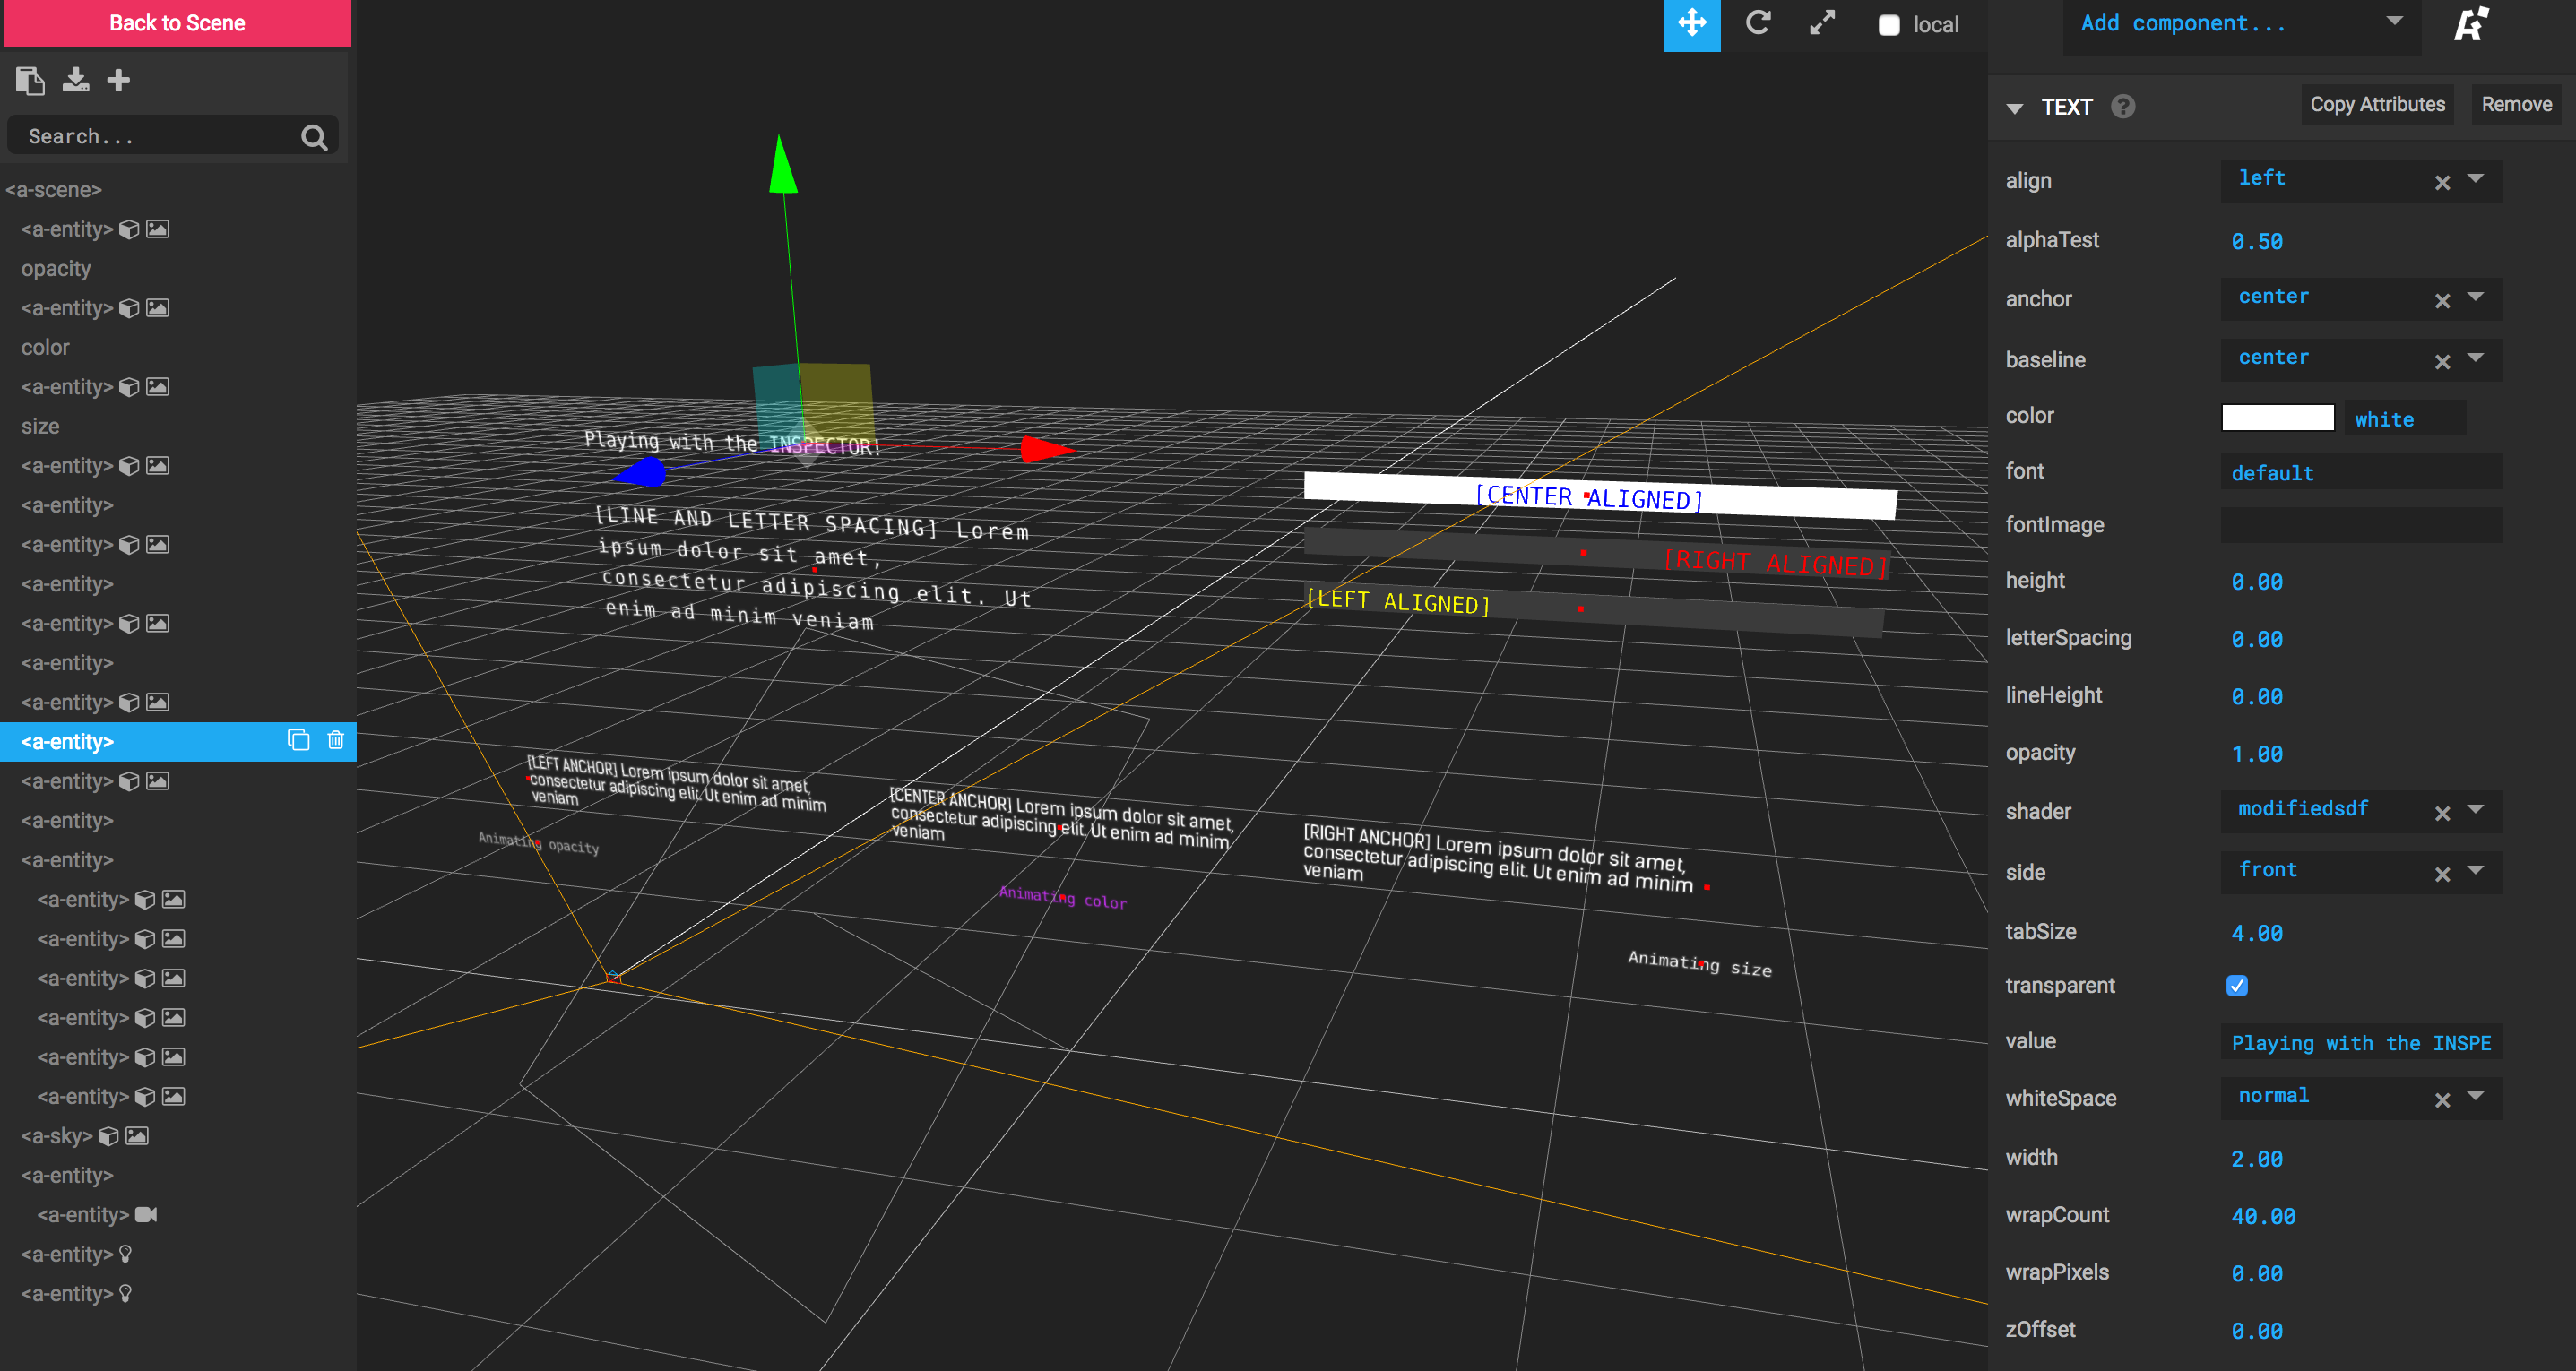Click the white text color swatch

click(x=2277, y=417)
